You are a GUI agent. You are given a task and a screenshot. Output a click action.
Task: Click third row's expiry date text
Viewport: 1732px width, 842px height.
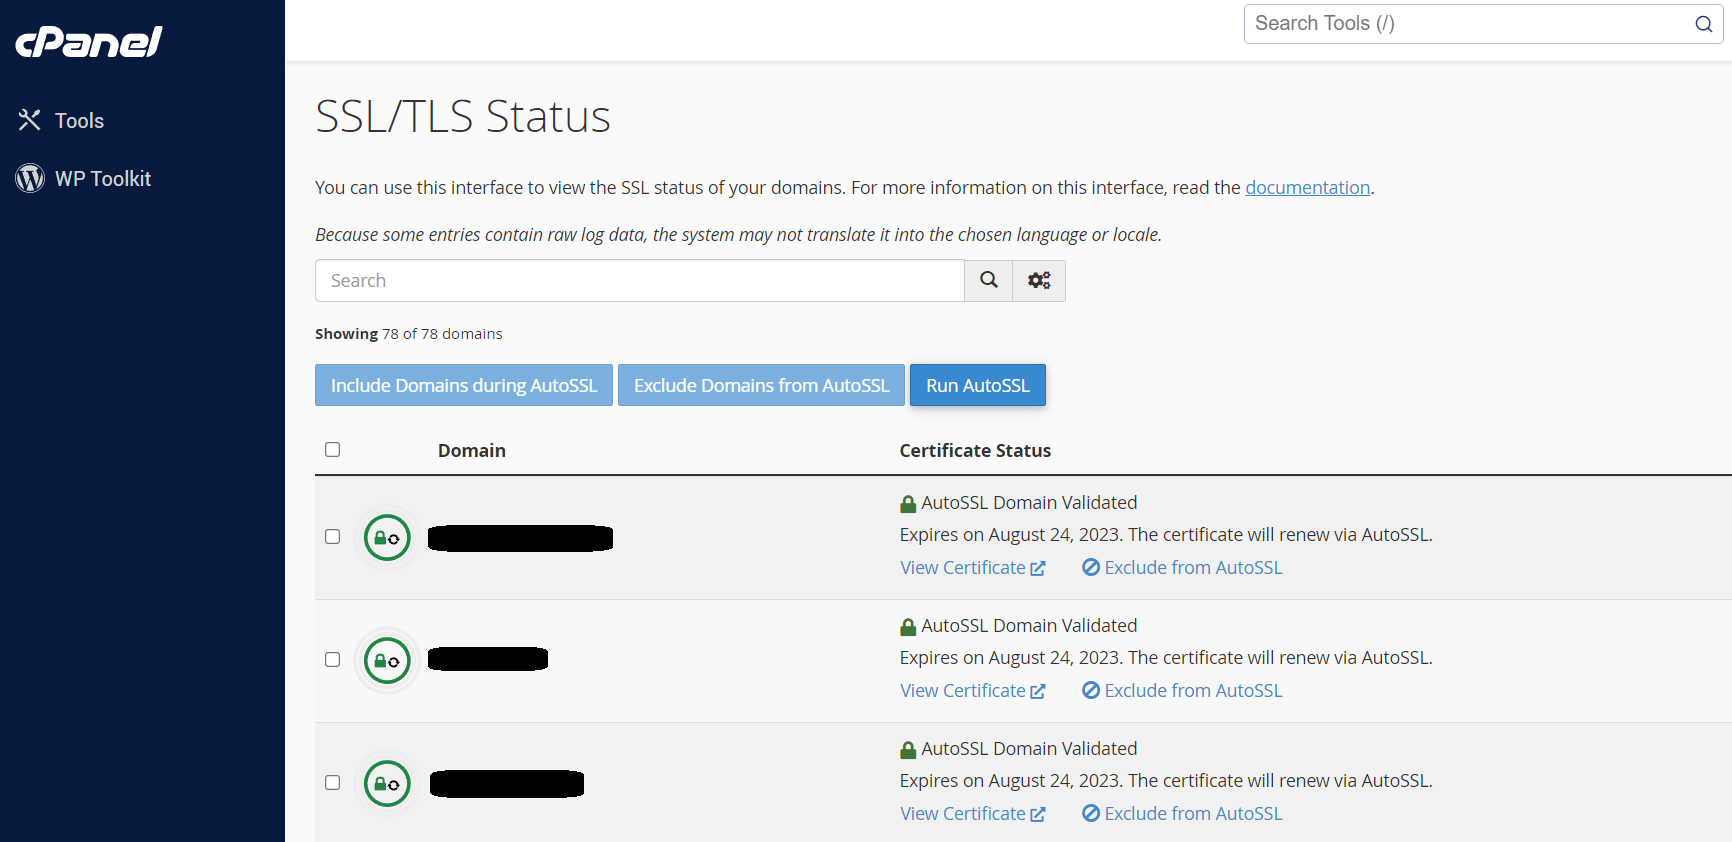1166,781
